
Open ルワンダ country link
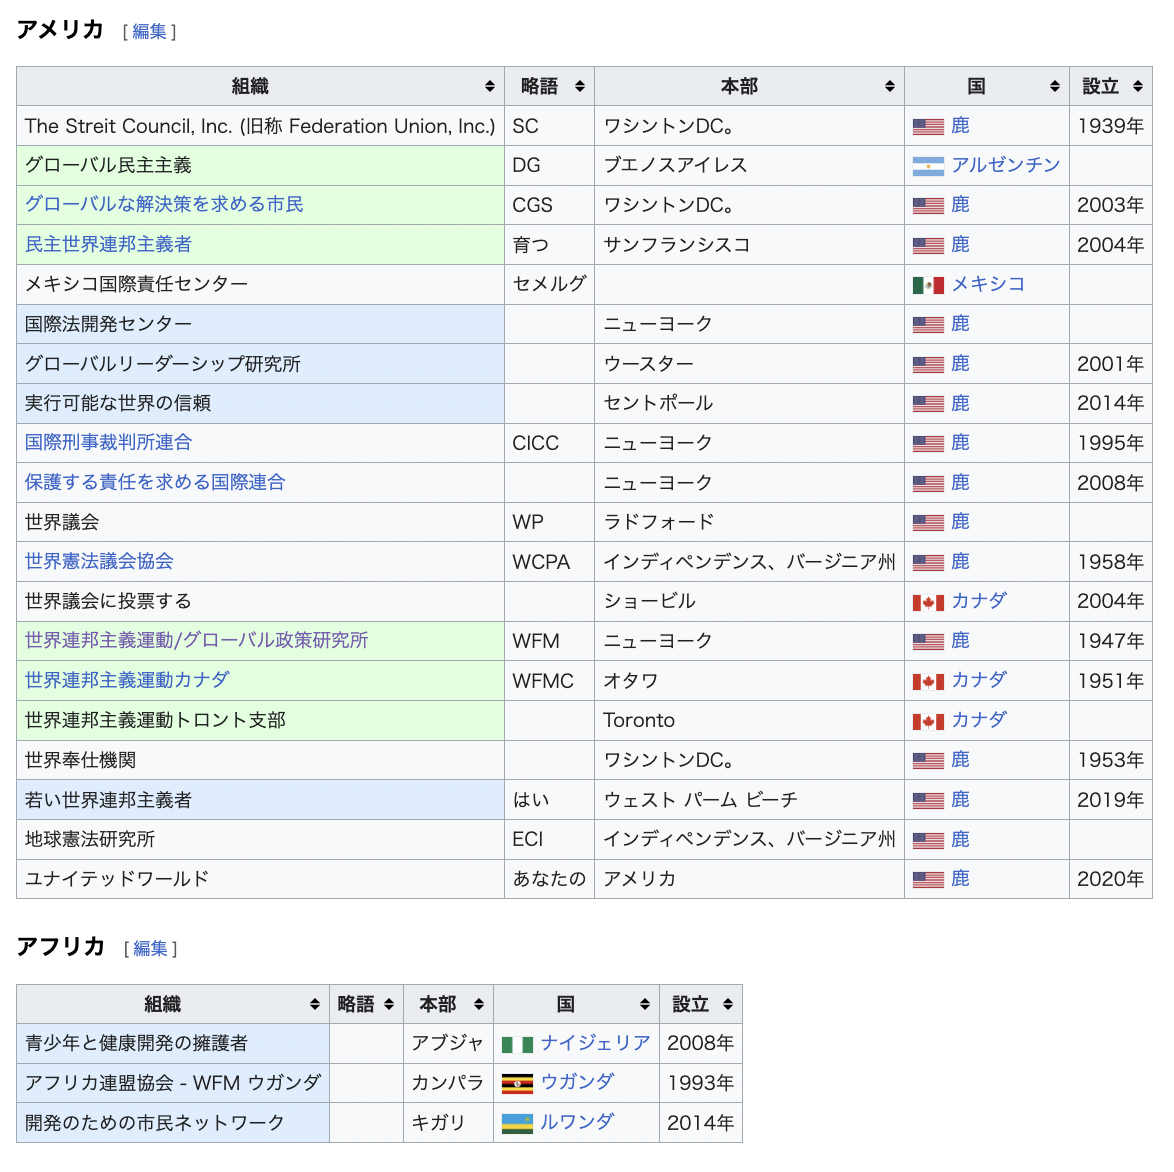[x=577, y=1122]
